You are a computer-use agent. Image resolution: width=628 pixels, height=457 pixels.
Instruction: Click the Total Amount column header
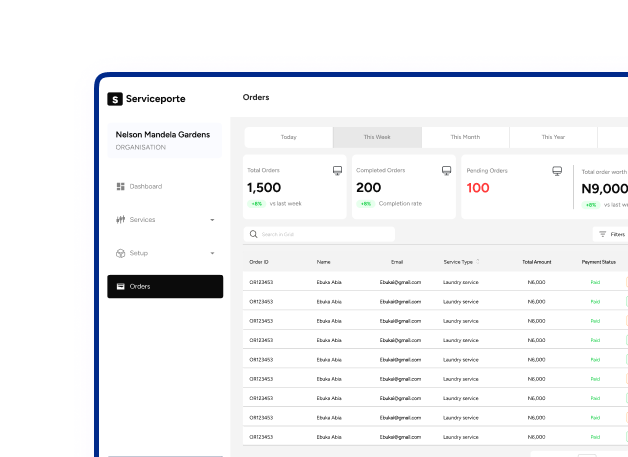536,262
